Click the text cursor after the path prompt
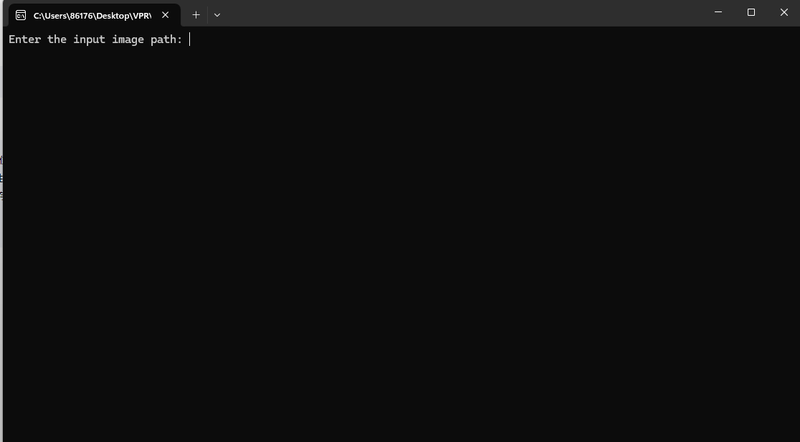Image resolution: width=800 pixels, height=442 pixels. tap(190, 39)
